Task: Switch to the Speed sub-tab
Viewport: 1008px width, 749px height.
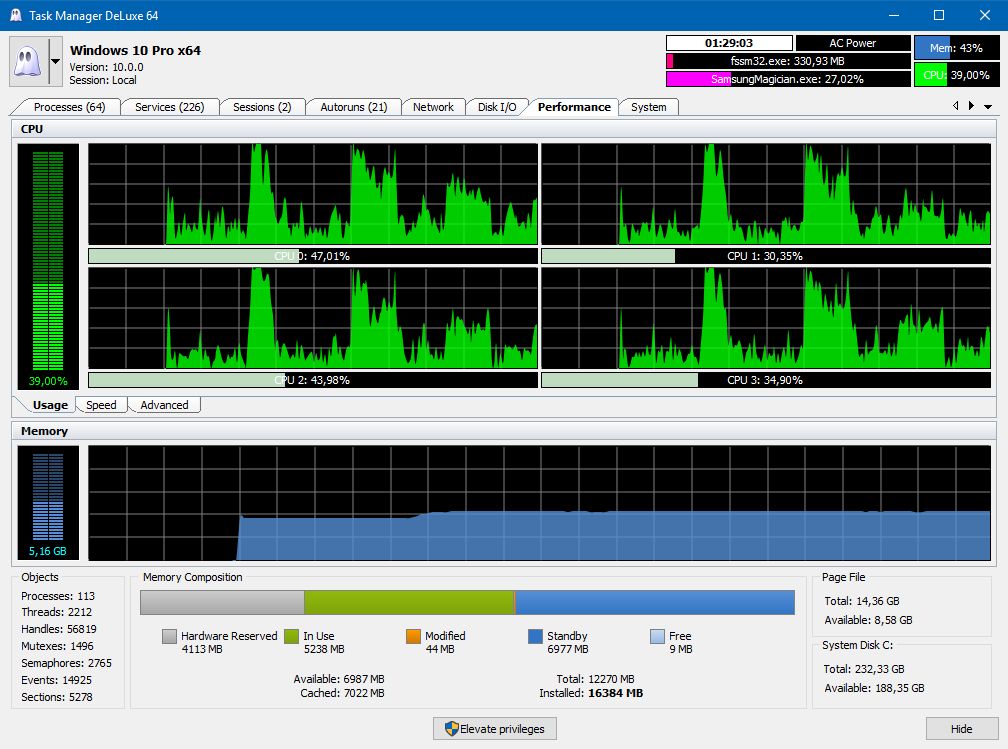Action: (101, 405)
